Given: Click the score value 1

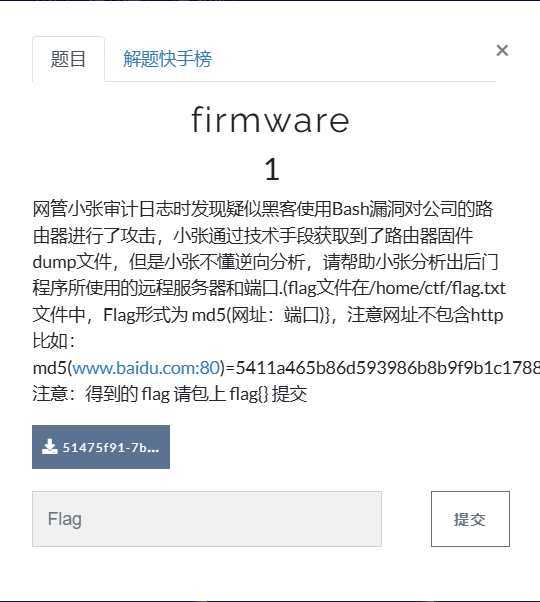Looking at the screenshot, I should click(x=272, y=169).
